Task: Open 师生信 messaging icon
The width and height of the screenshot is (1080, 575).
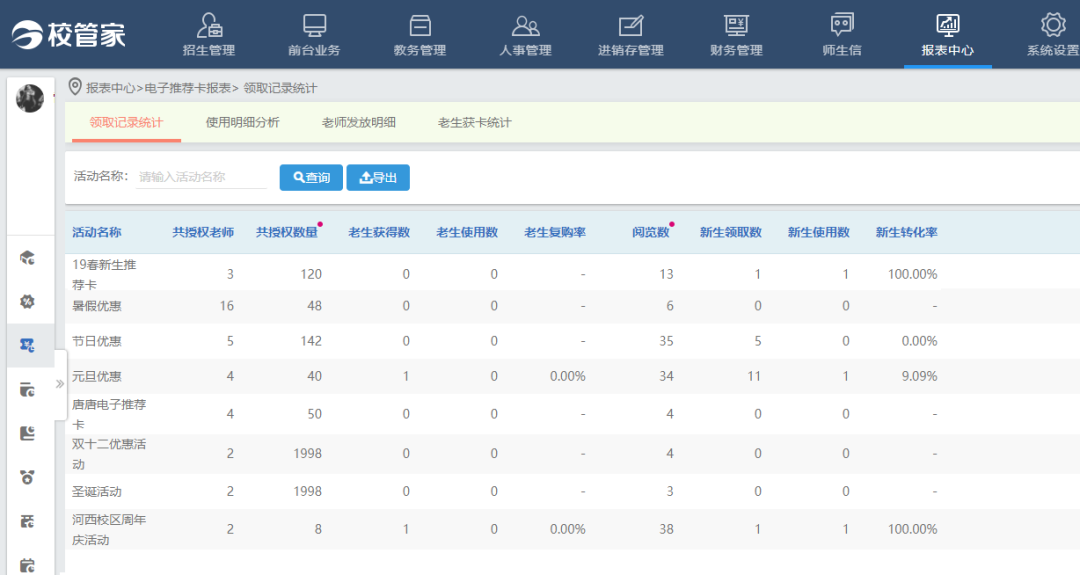Action: 842,26
